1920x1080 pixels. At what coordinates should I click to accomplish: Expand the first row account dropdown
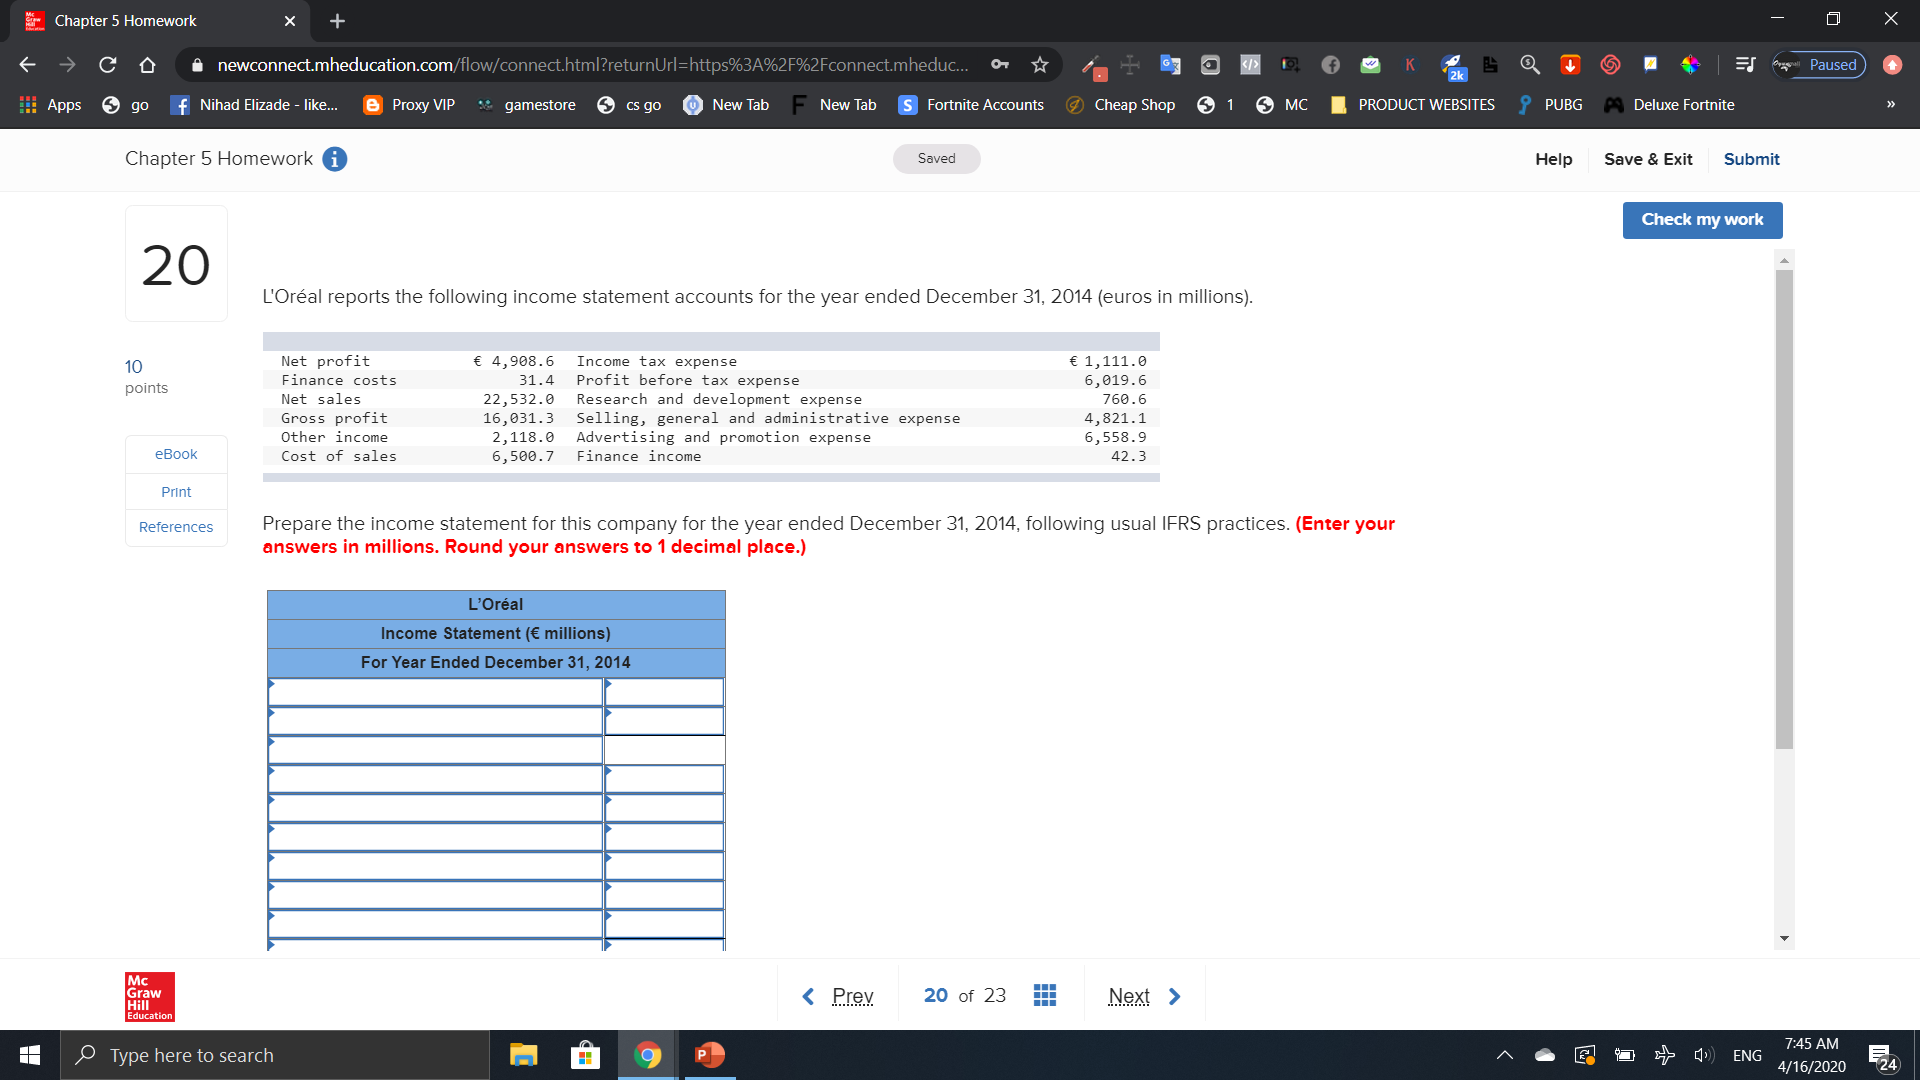[435, 692]
